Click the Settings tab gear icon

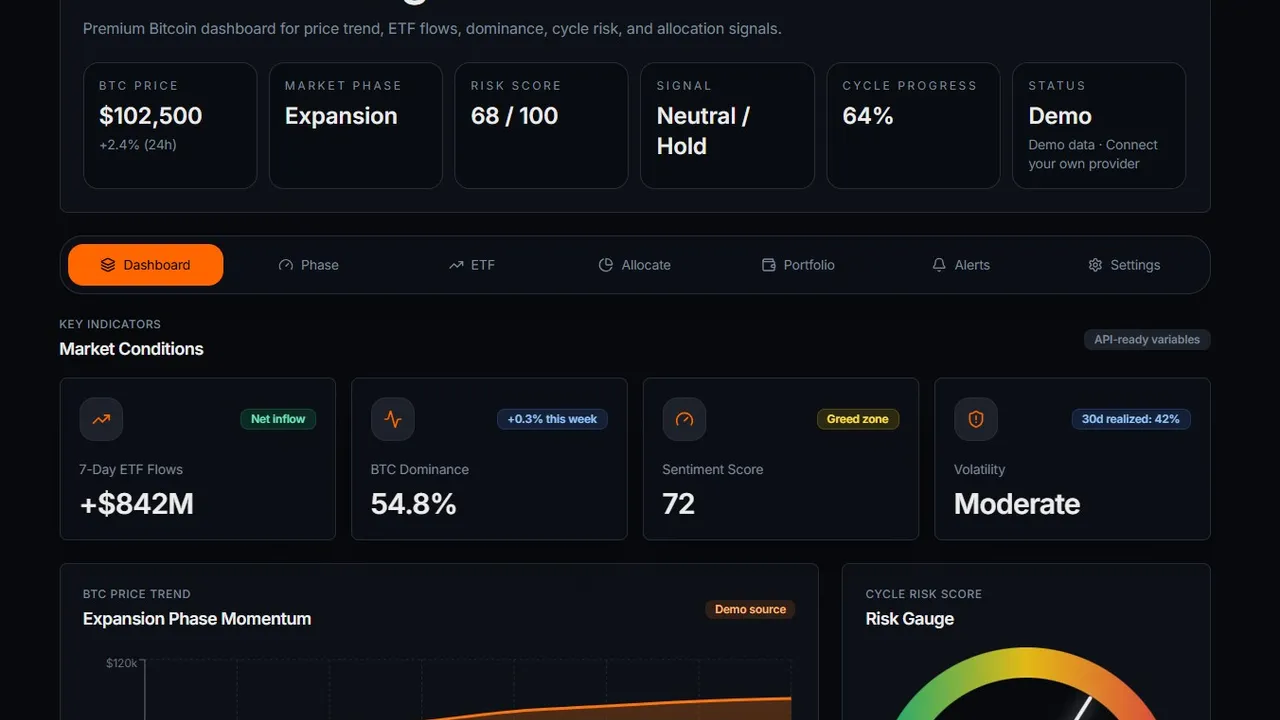coord(1095,265)
